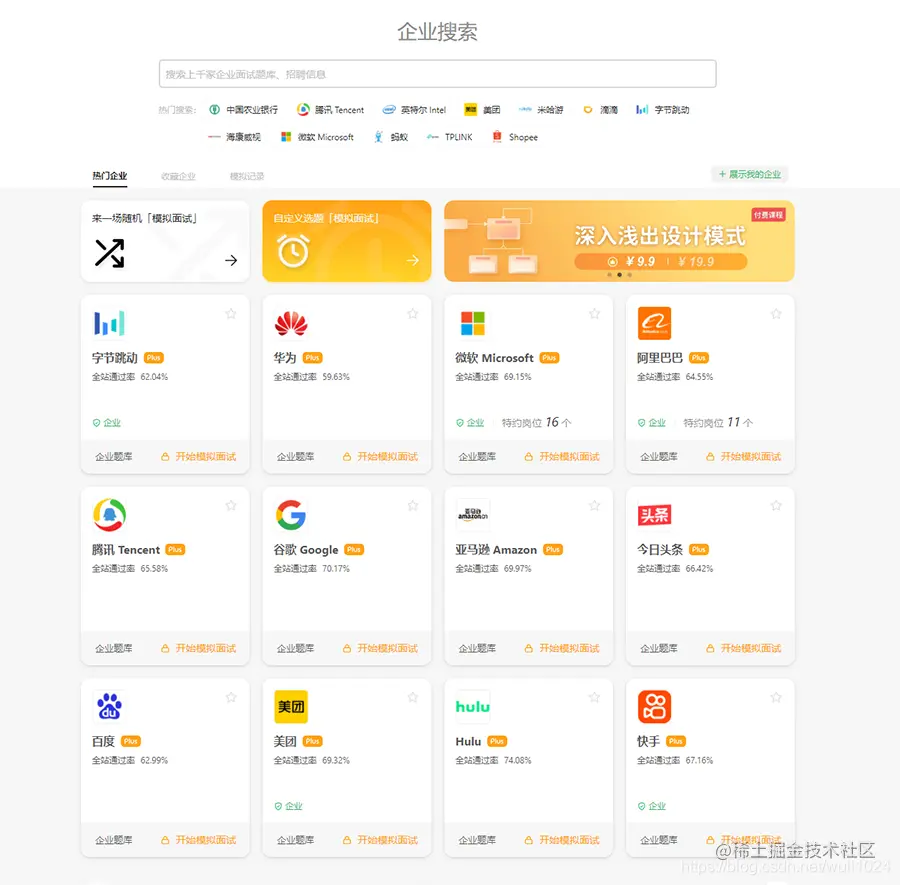Click 特约岗位 16 个 on Microsoft card
The height and width of the screenshot is (885, 900).
point(537,423)
